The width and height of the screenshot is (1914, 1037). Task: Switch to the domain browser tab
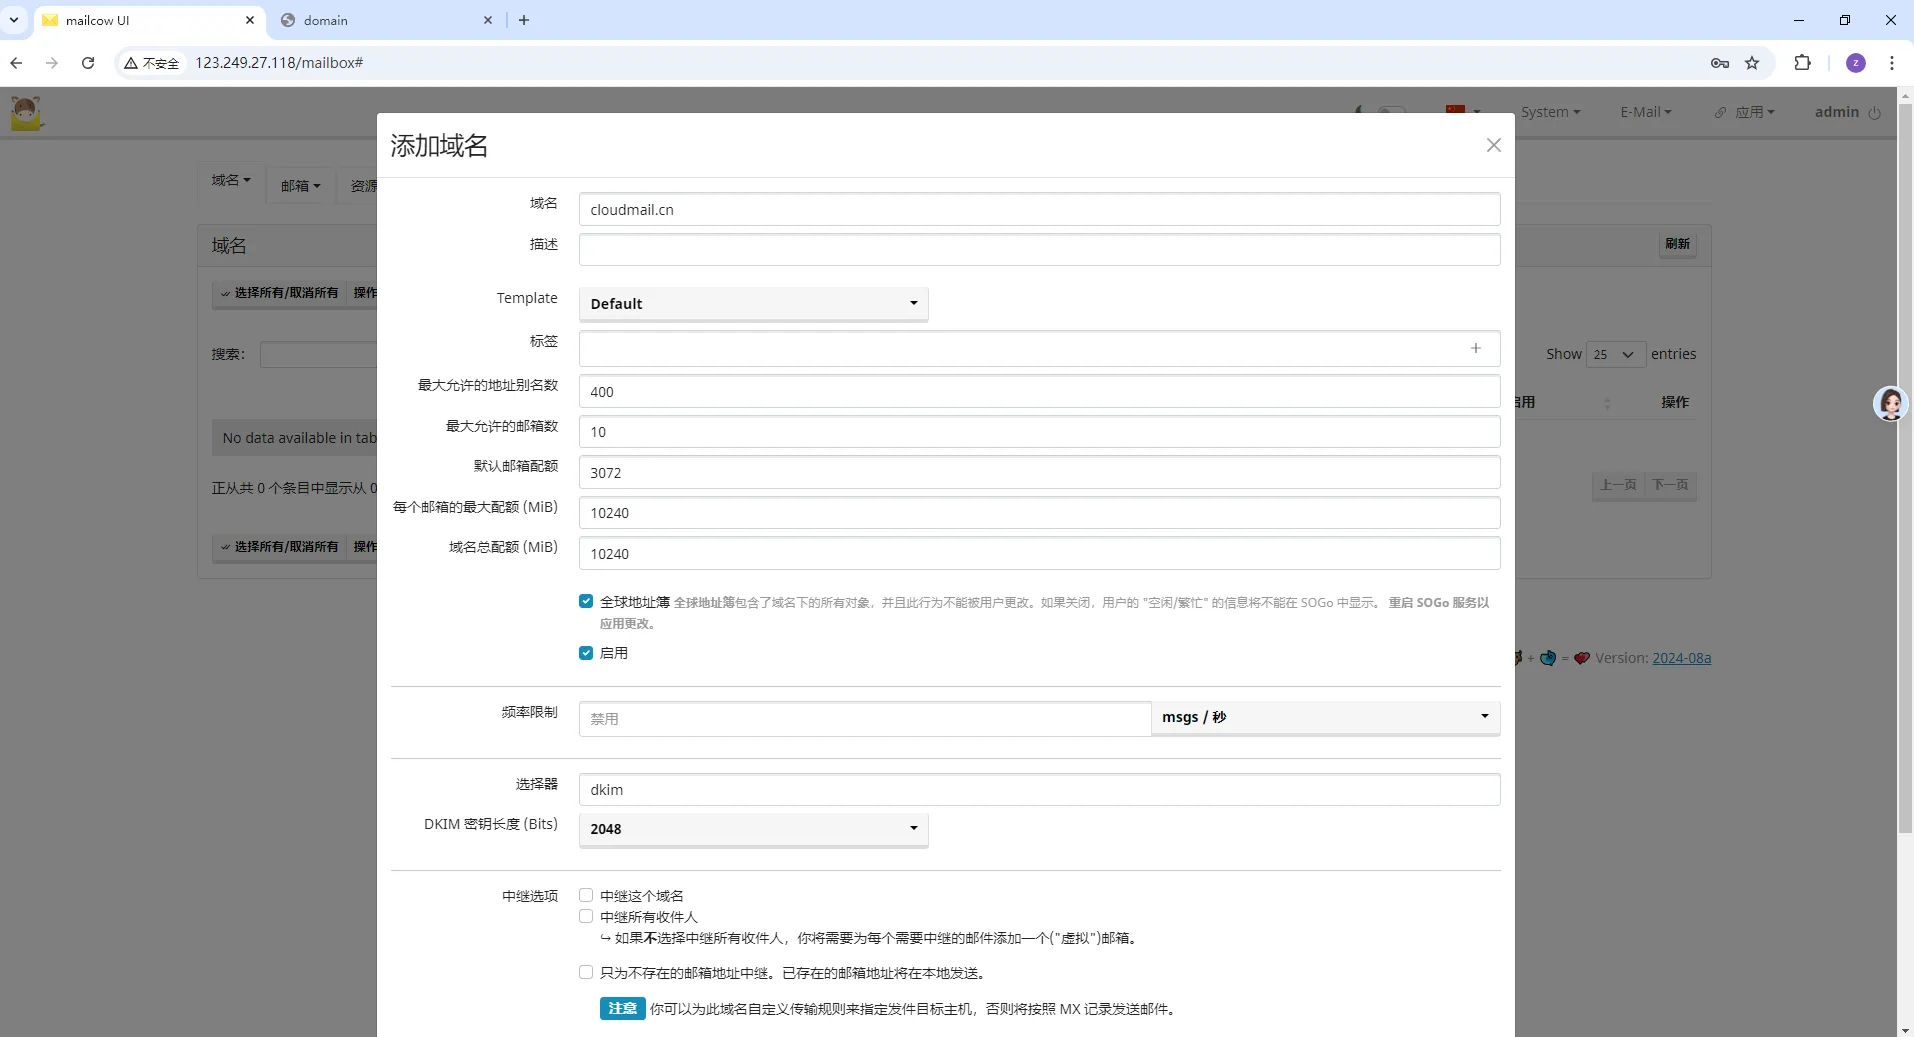(x=387, y=20)
